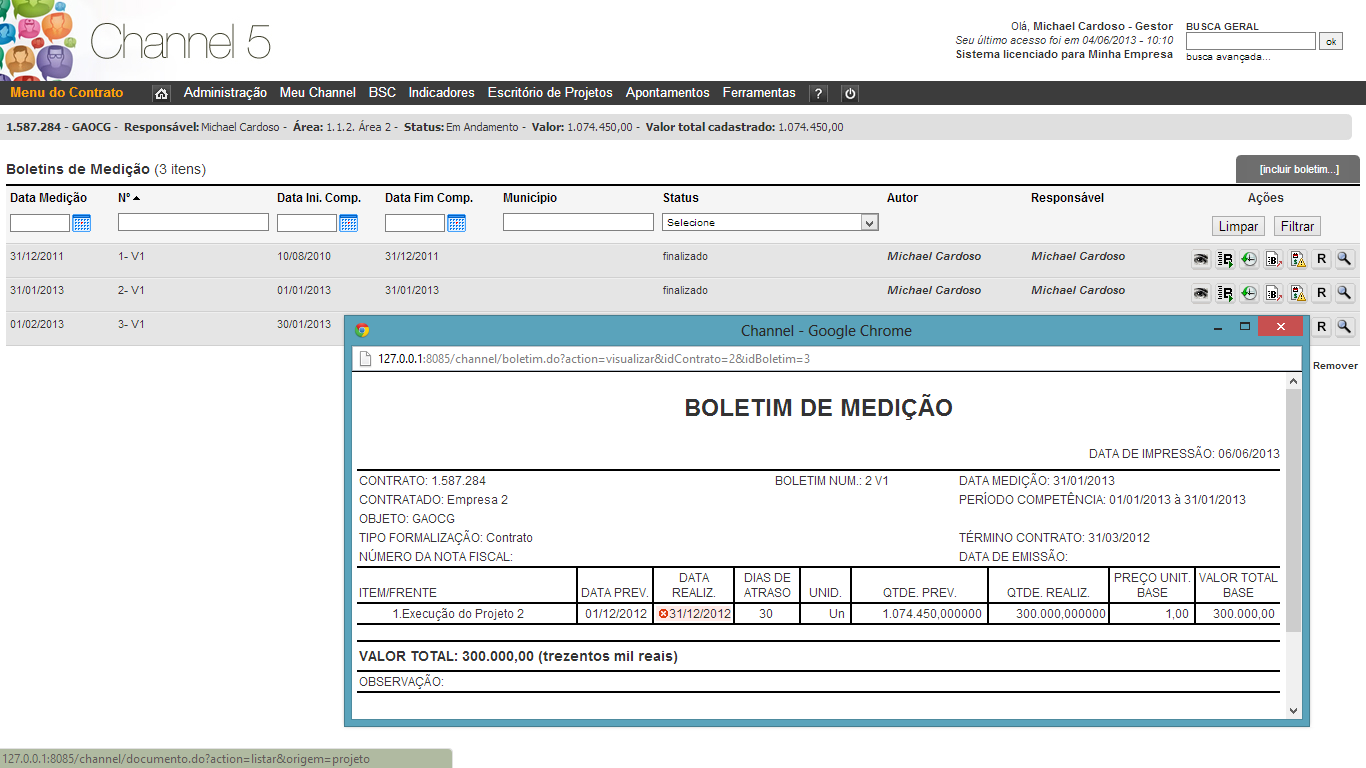This screenshot has height=768, width=1366.
Task: Click the Responsável column header
Action: tap(1067, 198)
